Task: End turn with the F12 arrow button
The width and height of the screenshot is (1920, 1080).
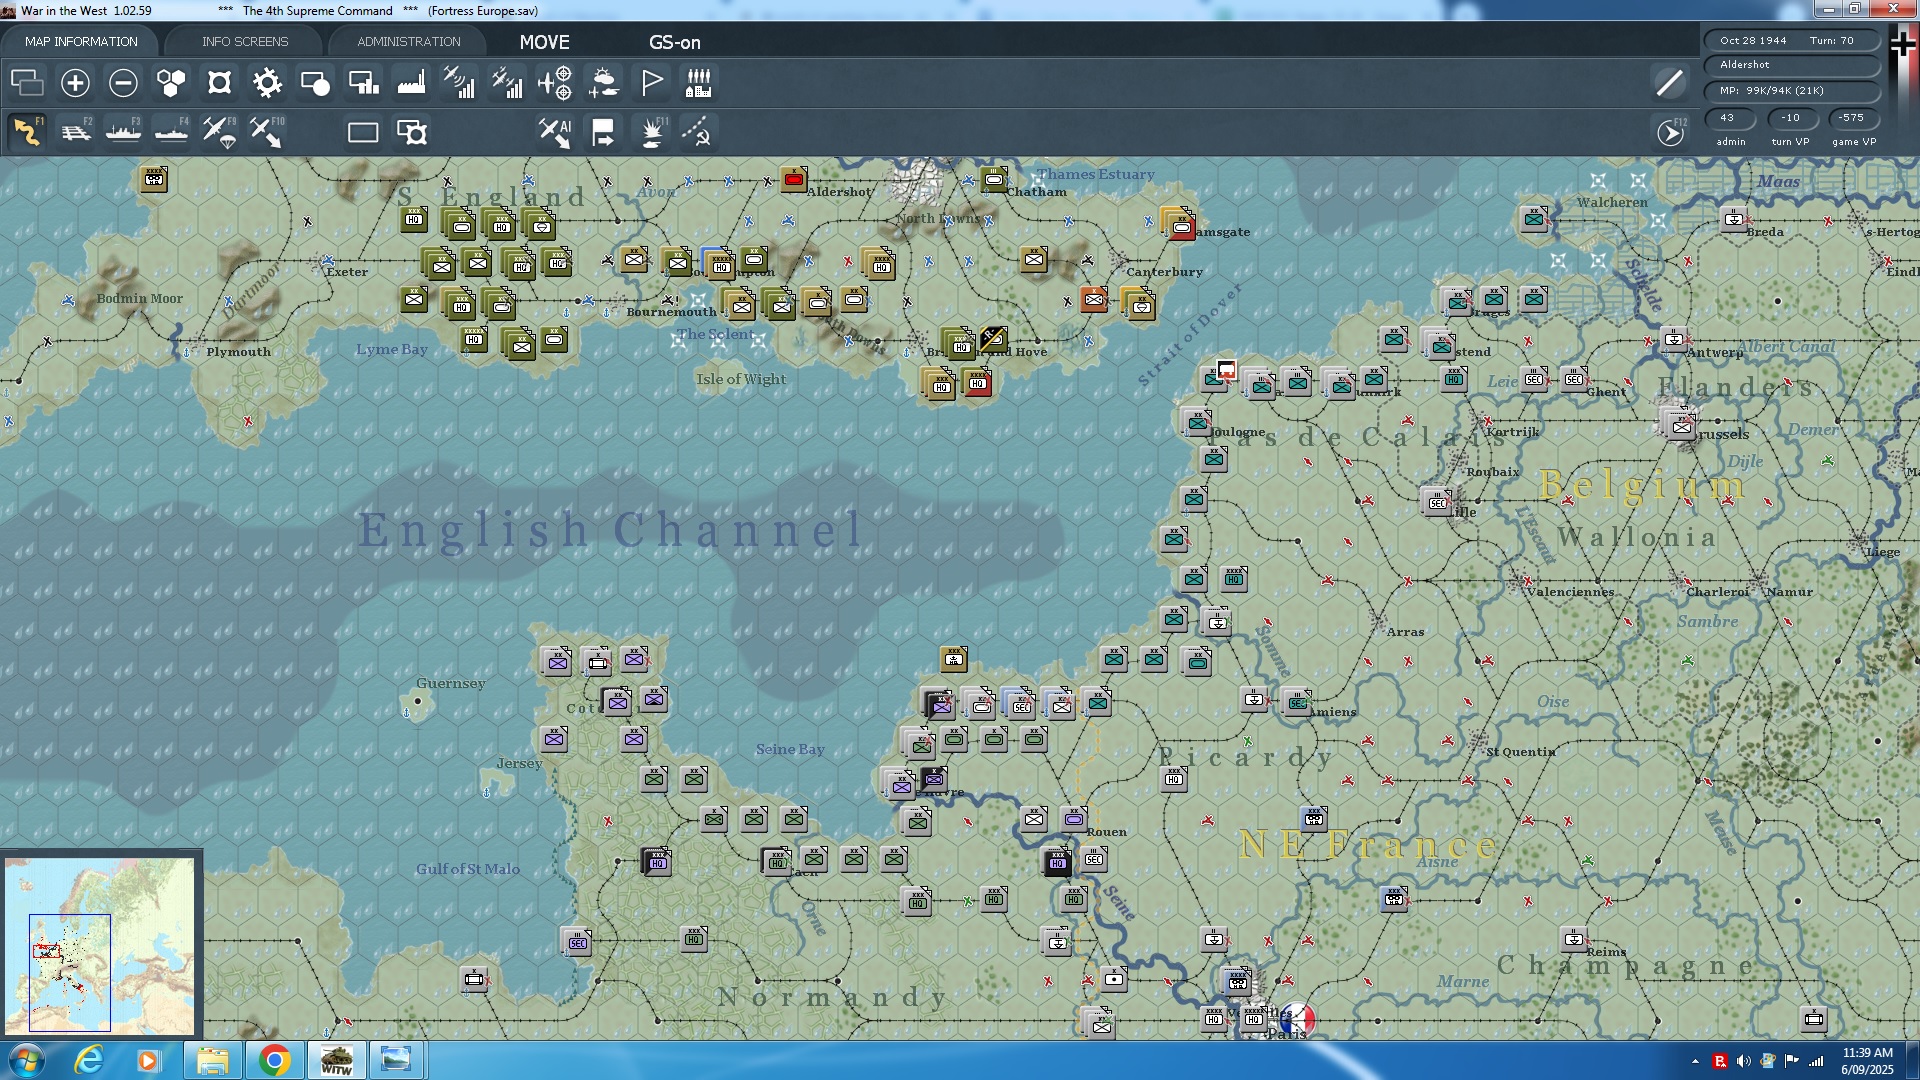Action: click(x=1670, y=132)
